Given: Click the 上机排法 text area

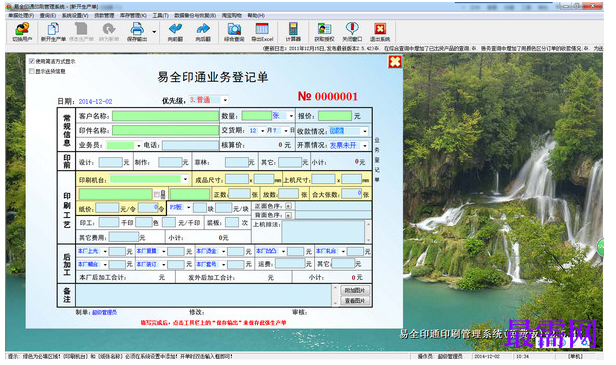Looking at the screenshot, I should [x=323, y=232].
